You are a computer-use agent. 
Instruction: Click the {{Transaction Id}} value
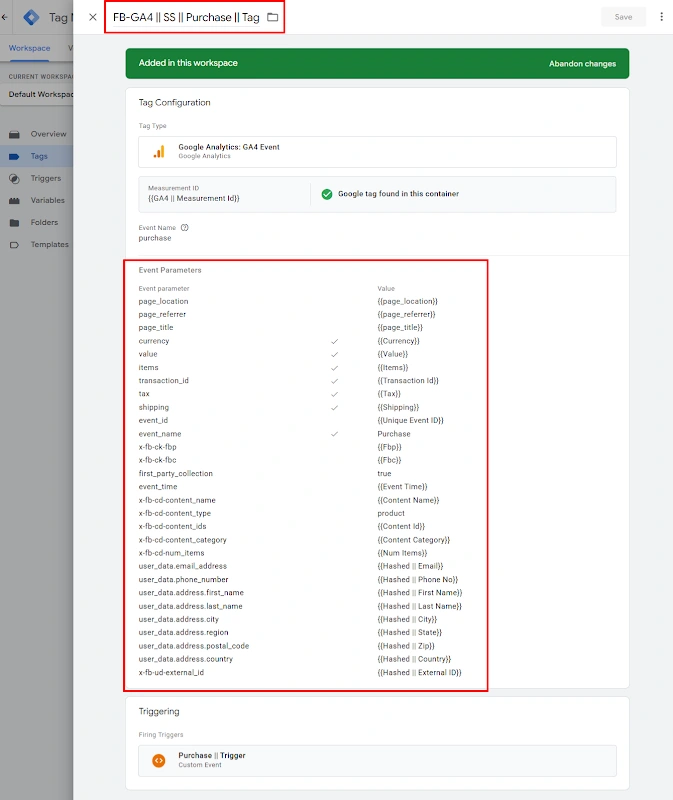point(408,381)
